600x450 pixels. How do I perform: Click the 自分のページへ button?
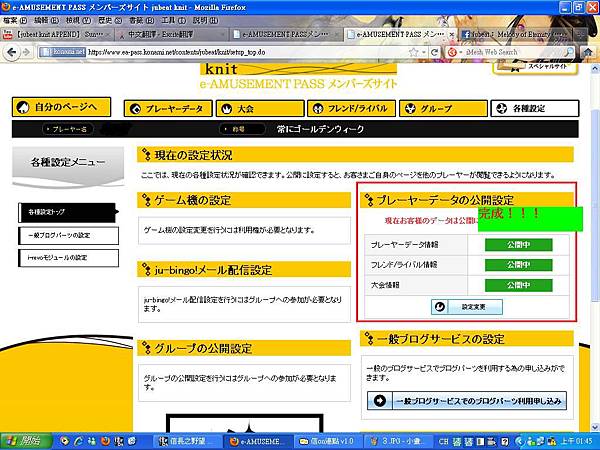coord(62,107)
